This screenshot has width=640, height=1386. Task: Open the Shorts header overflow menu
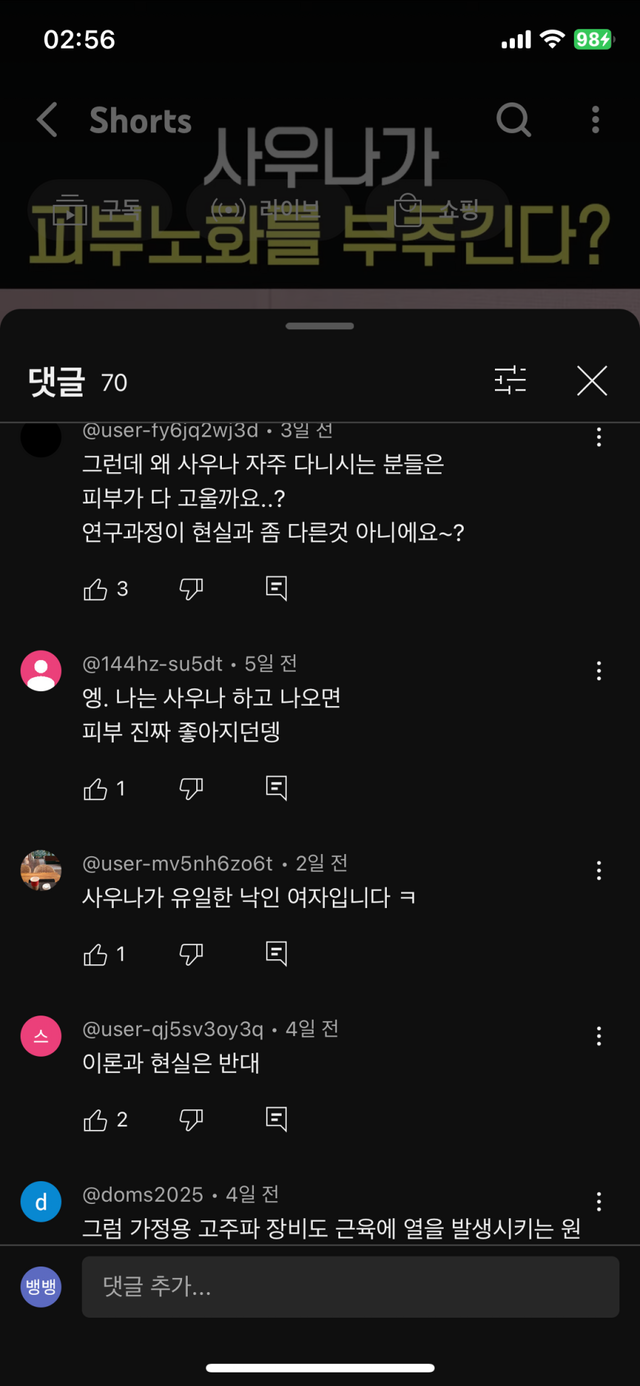[x=595, y=121]
